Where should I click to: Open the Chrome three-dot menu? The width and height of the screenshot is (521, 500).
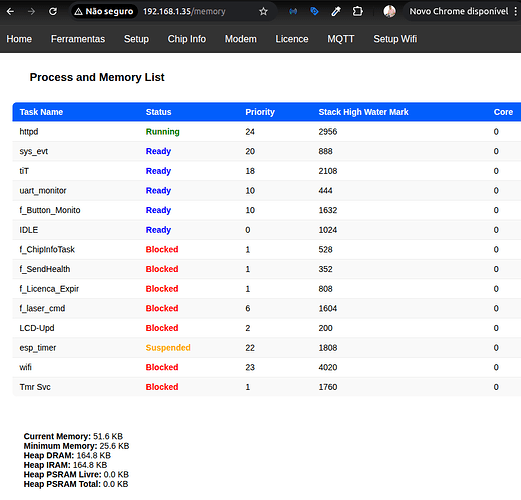pyautogui.click(x=516, y=12)
